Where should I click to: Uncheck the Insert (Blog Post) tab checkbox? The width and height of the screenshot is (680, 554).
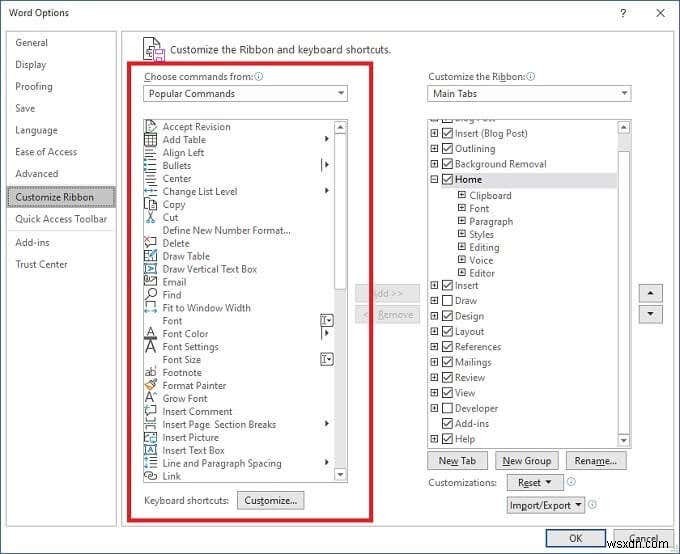click(x=448, y=133)
